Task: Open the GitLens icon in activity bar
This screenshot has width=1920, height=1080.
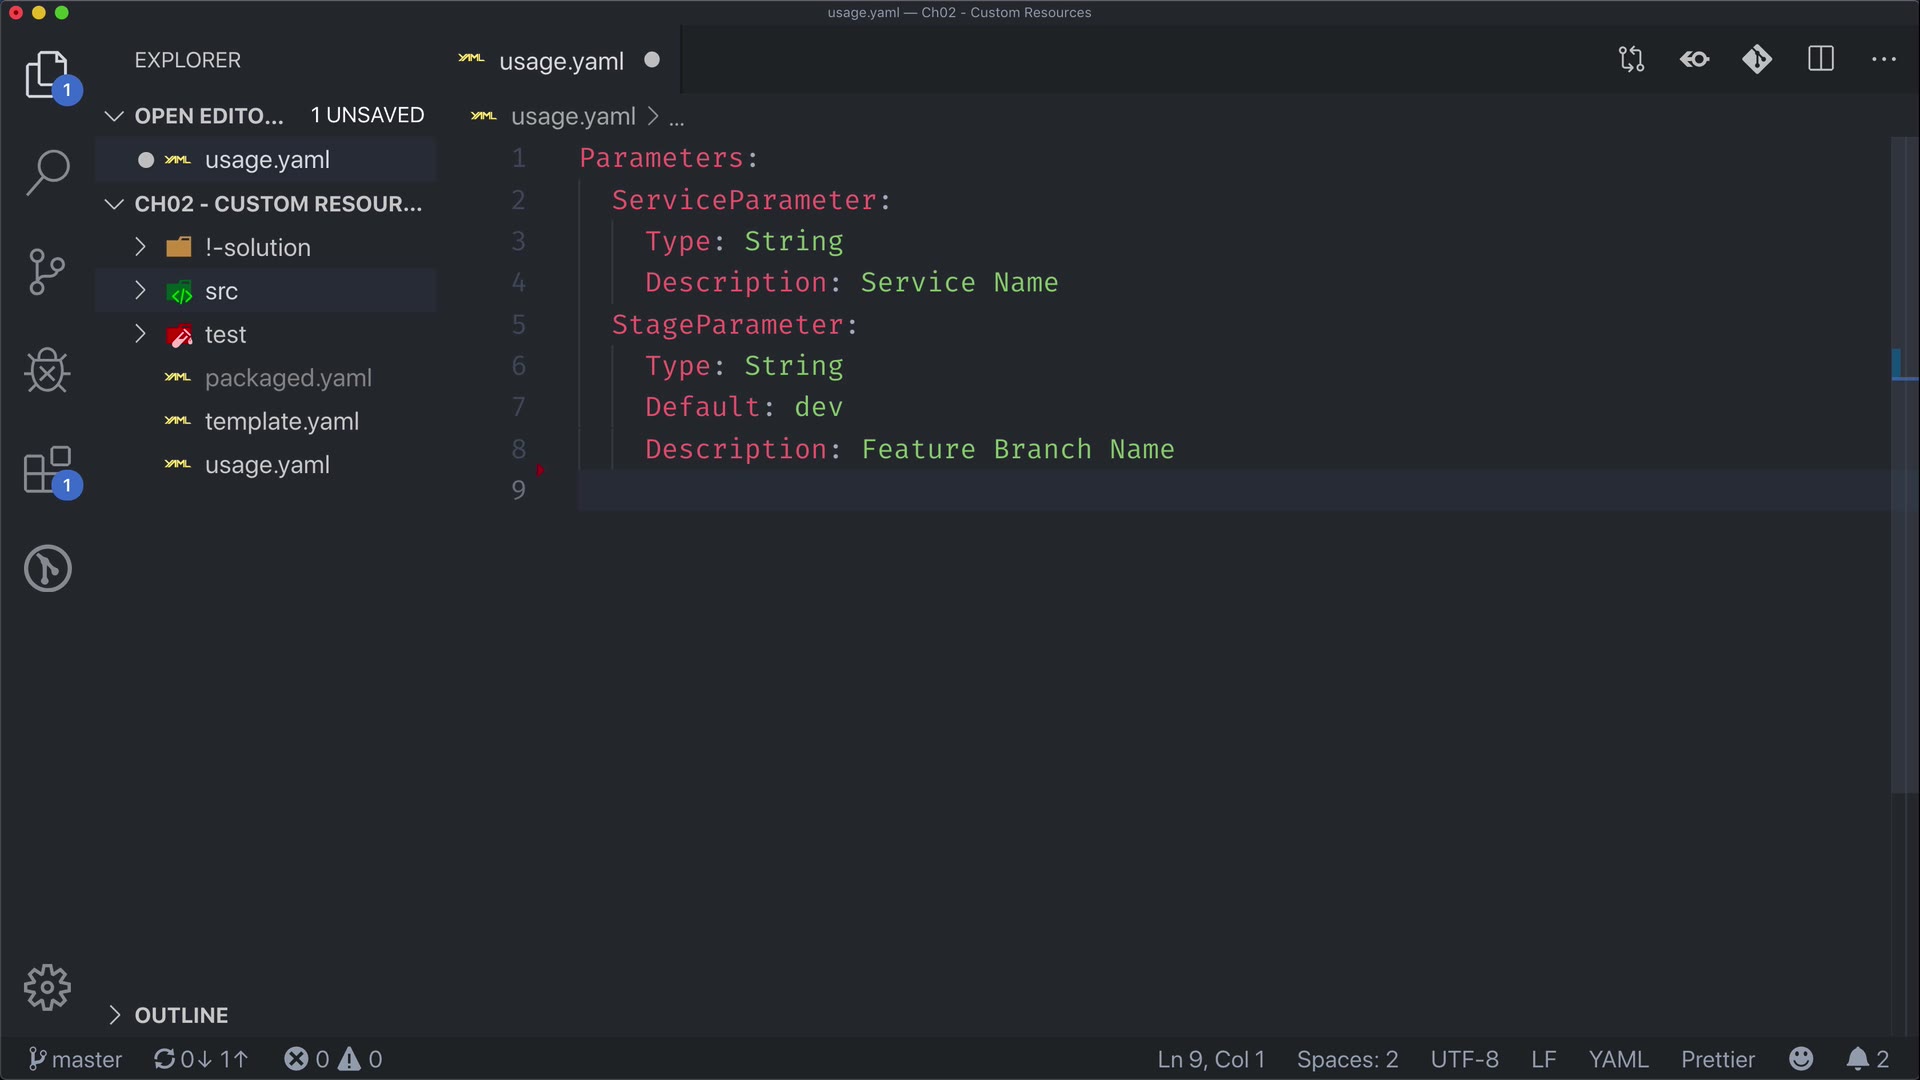Action: click(47, 568)
